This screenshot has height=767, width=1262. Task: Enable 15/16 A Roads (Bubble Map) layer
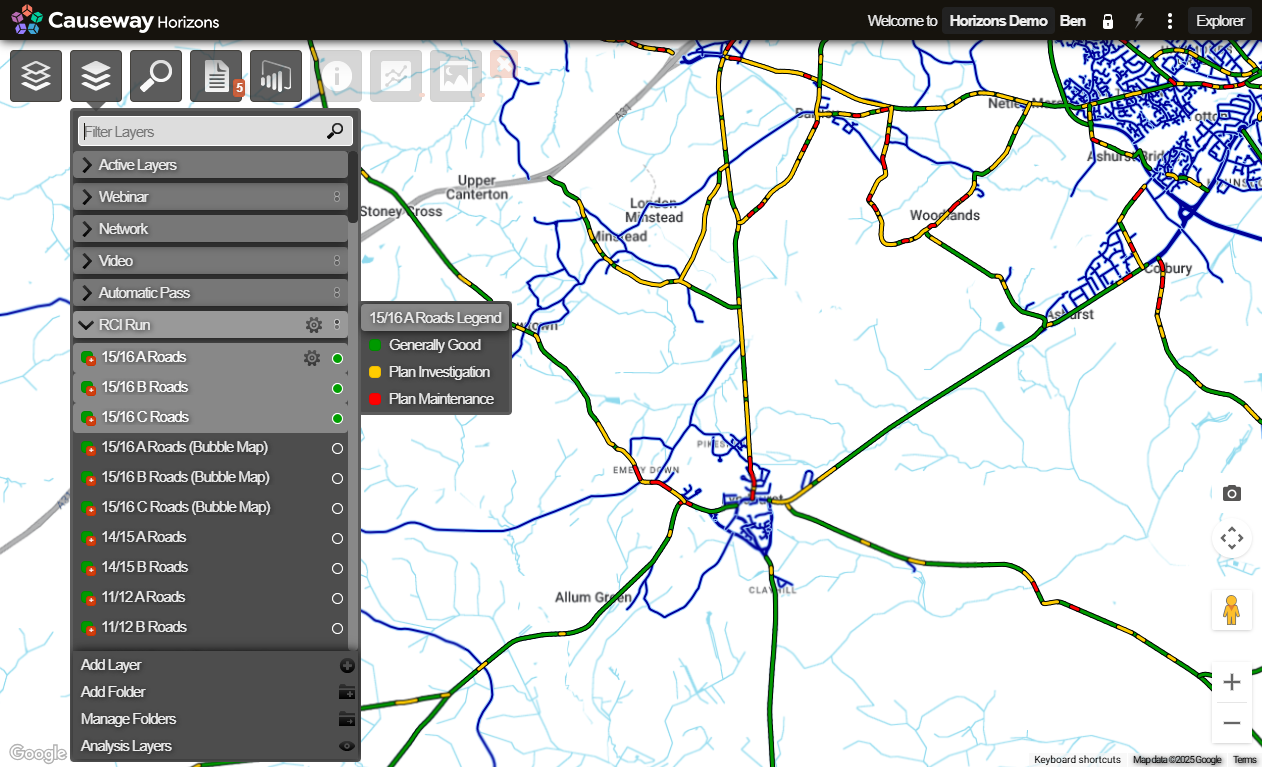pos(337,448)
